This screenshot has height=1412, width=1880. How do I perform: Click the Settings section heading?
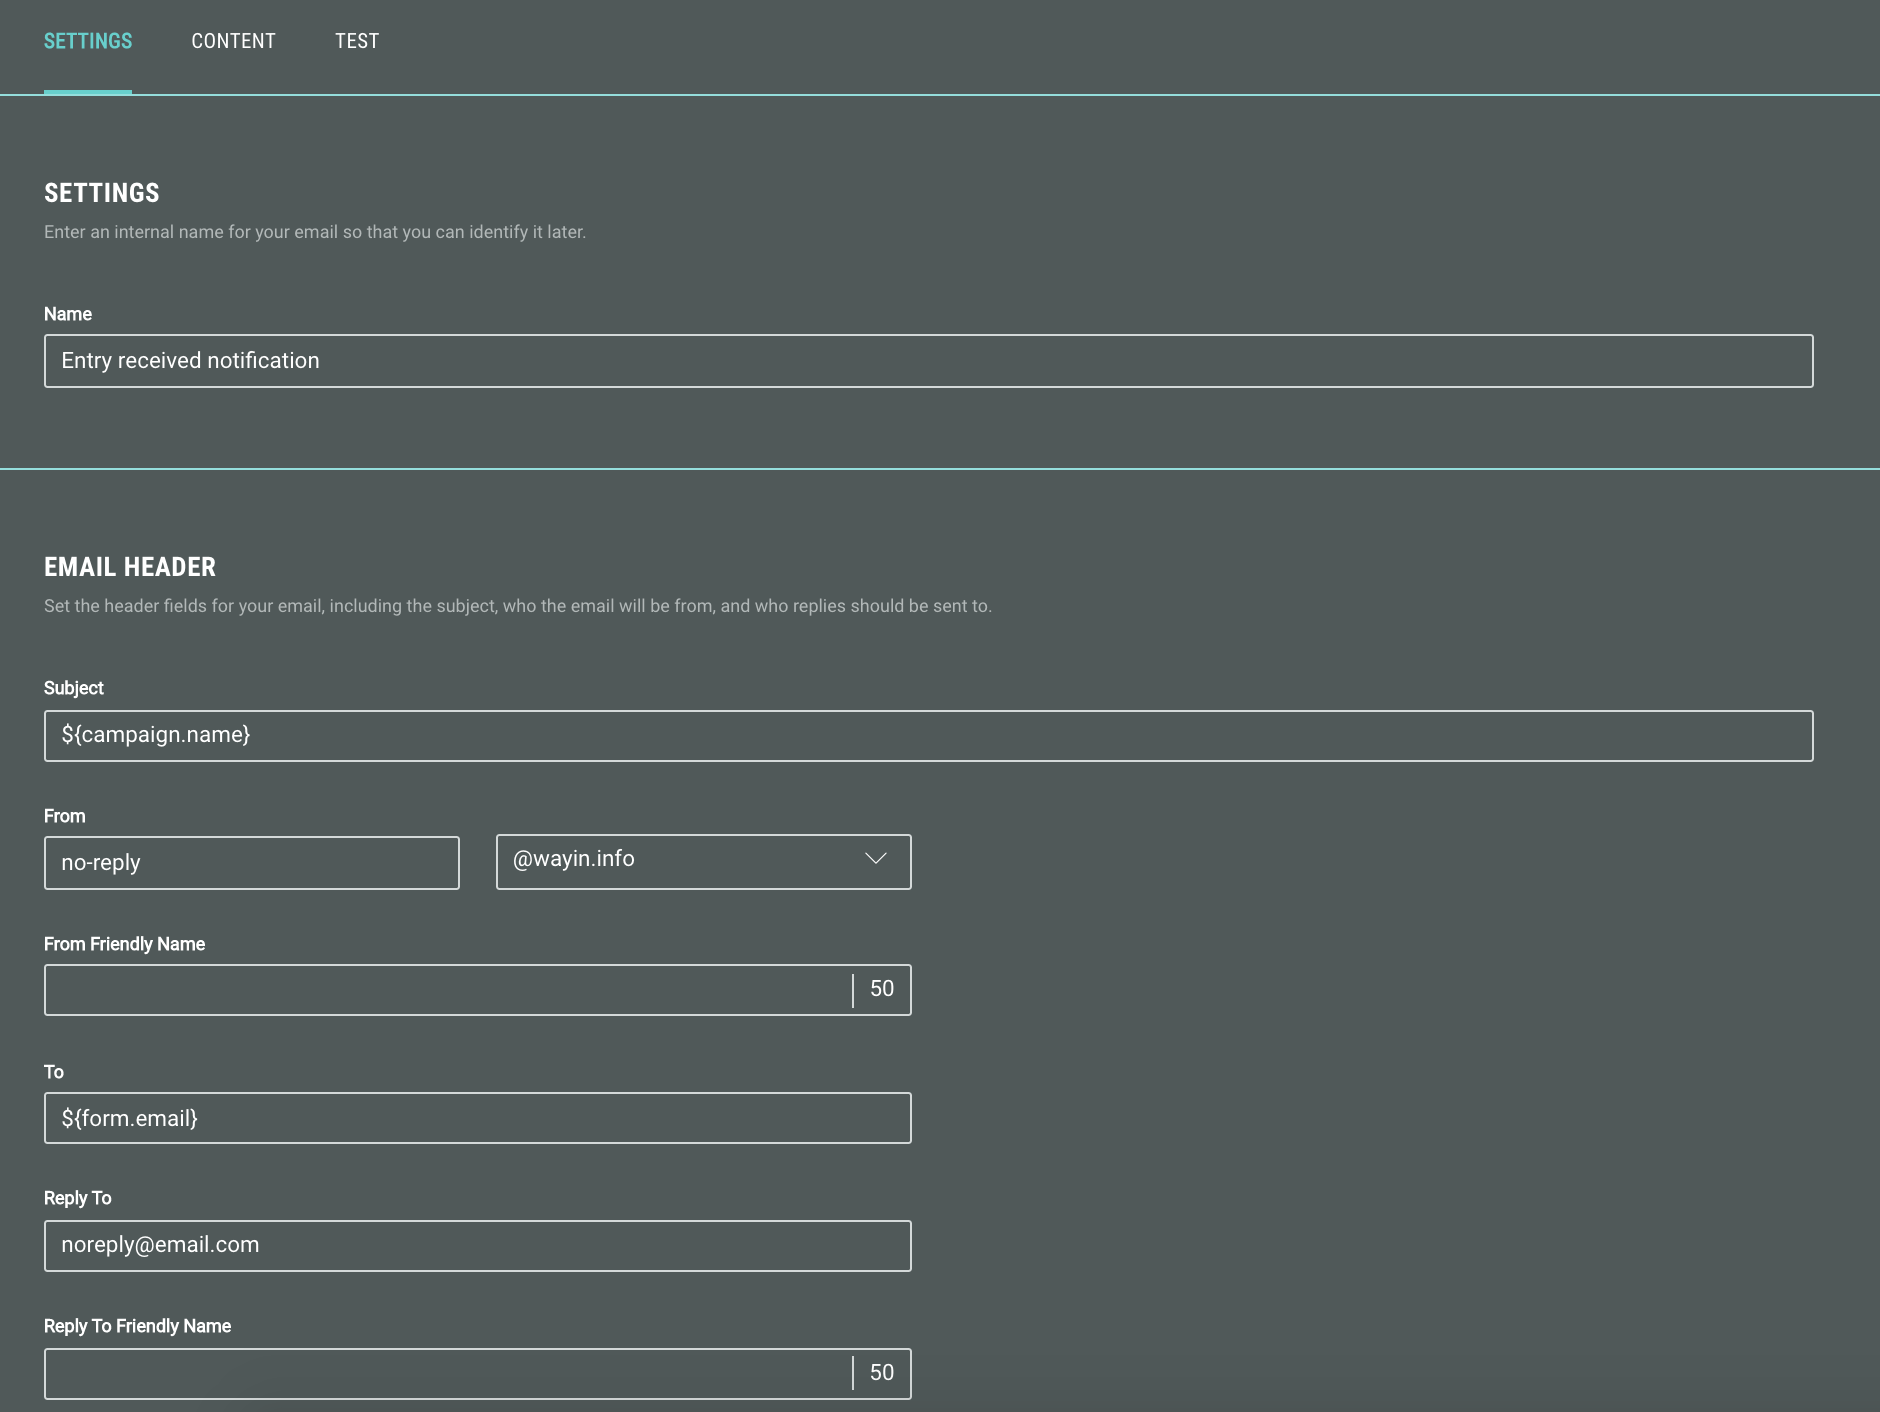102,193
